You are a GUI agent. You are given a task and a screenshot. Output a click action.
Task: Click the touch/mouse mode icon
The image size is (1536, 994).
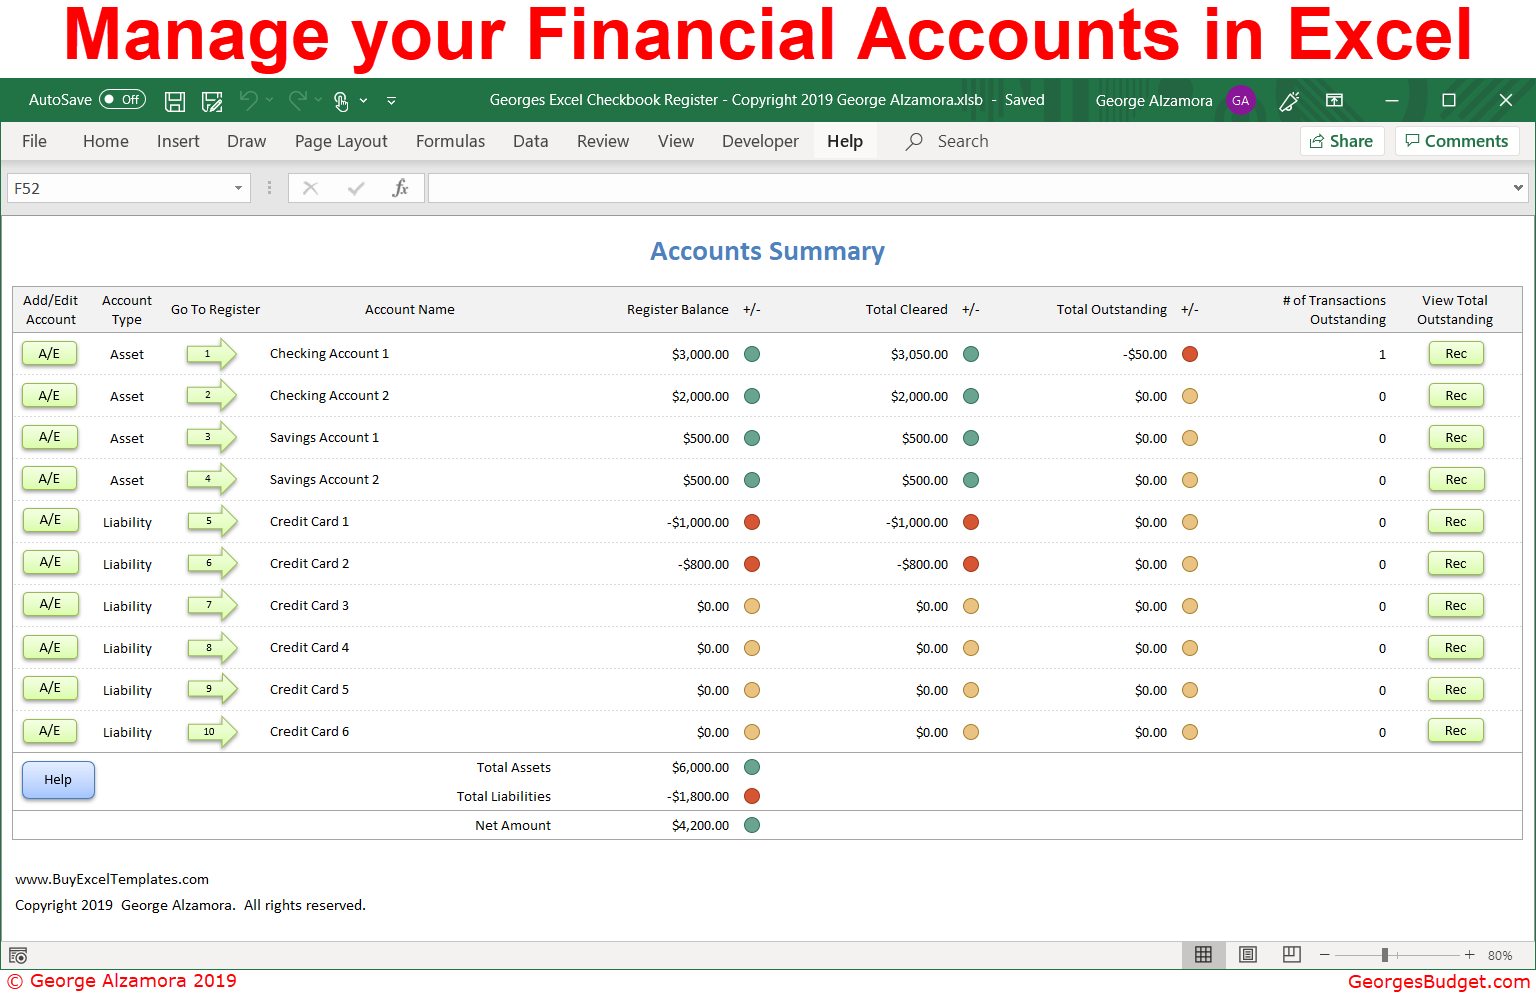[x=341, y=100]
